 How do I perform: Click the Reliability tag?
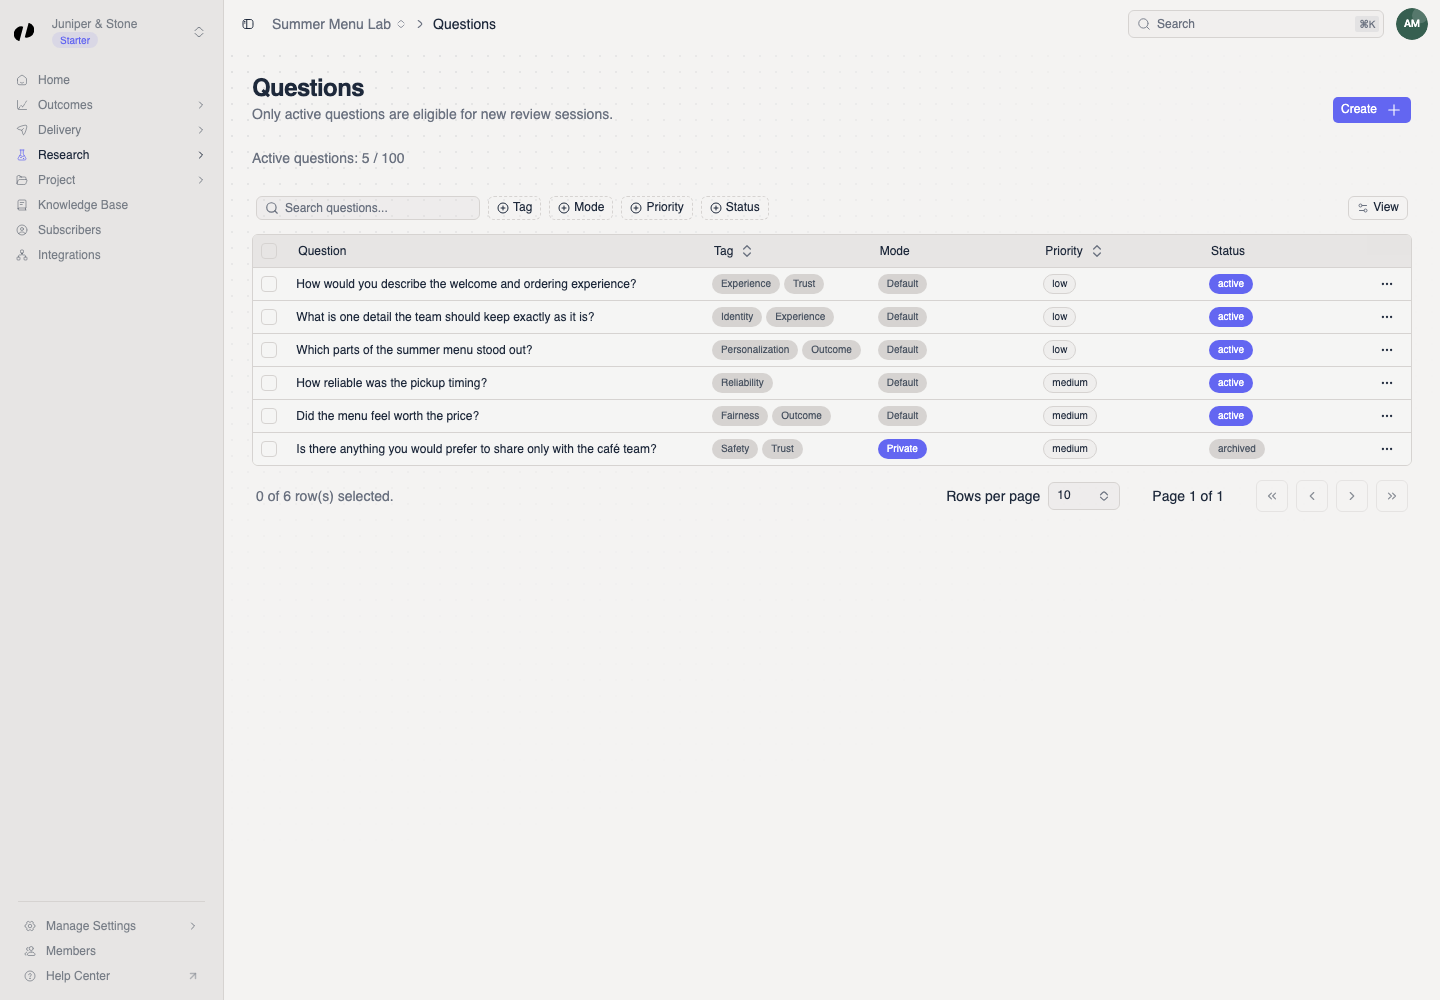click(x=742, y=383)
